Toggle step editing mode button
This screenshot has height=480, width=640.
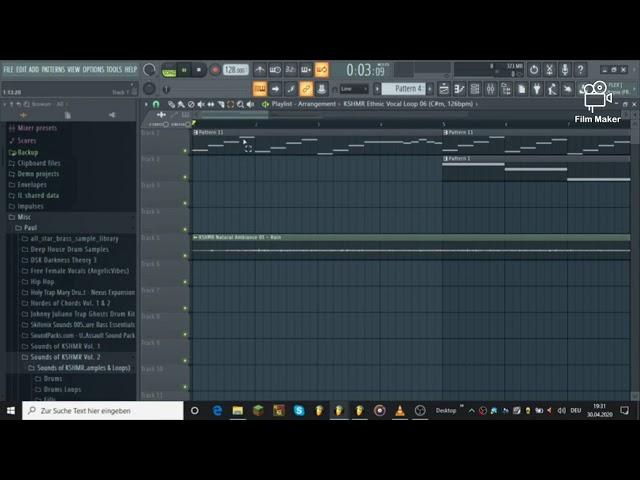[x=290, y=89]
